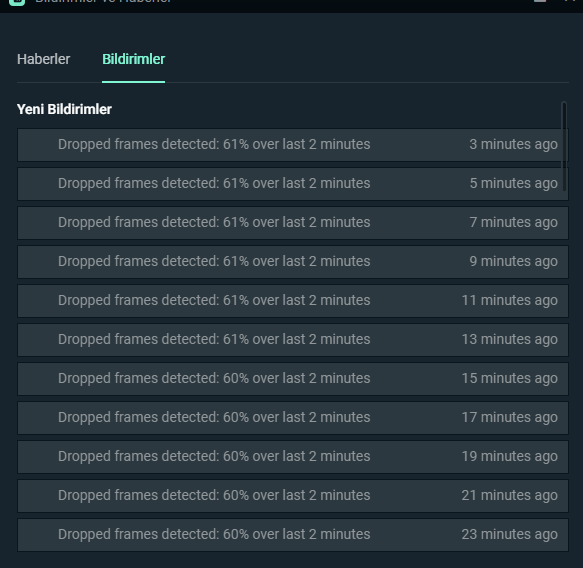Click the window title text in the title bar
The image size is (583, 568).
click(103, 1)
